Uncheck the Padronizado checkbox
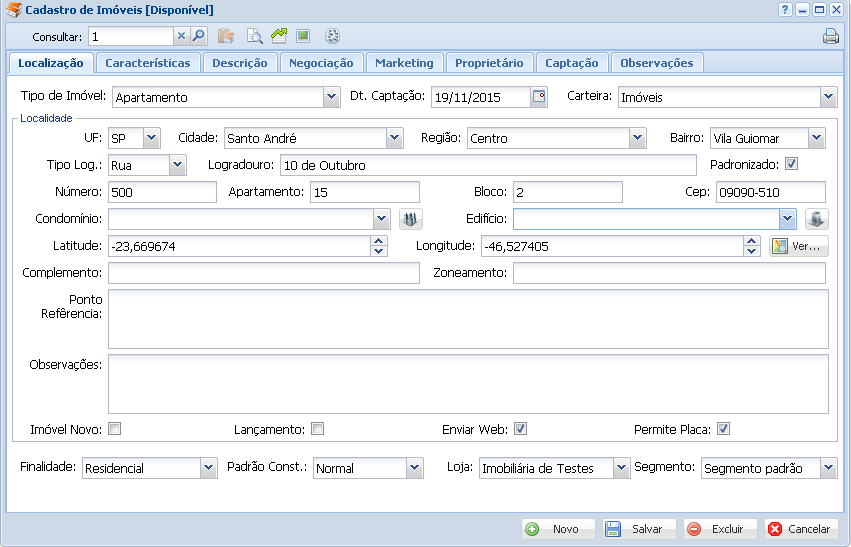The image size is (851, 547). click(x=791, y=164)
